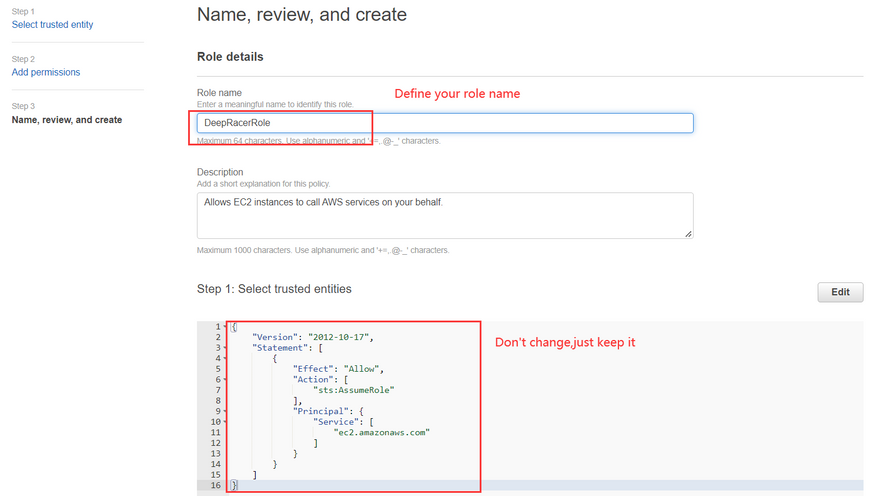Image resolution: width=880 pixels, height=496 pixels.
Task: Collapse code fold arrow on line 3
Action: coord(225,348)
